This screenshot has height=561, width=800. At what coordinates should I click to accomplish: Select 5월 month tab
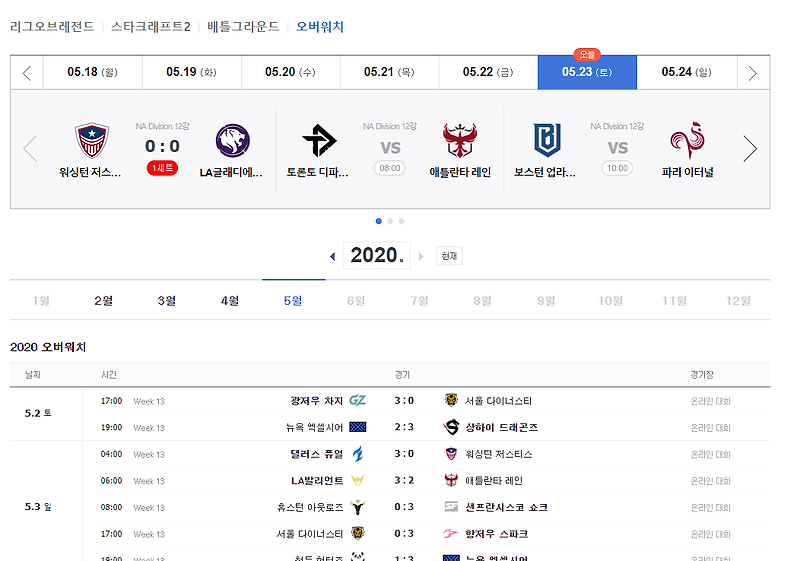pos(293,300)
